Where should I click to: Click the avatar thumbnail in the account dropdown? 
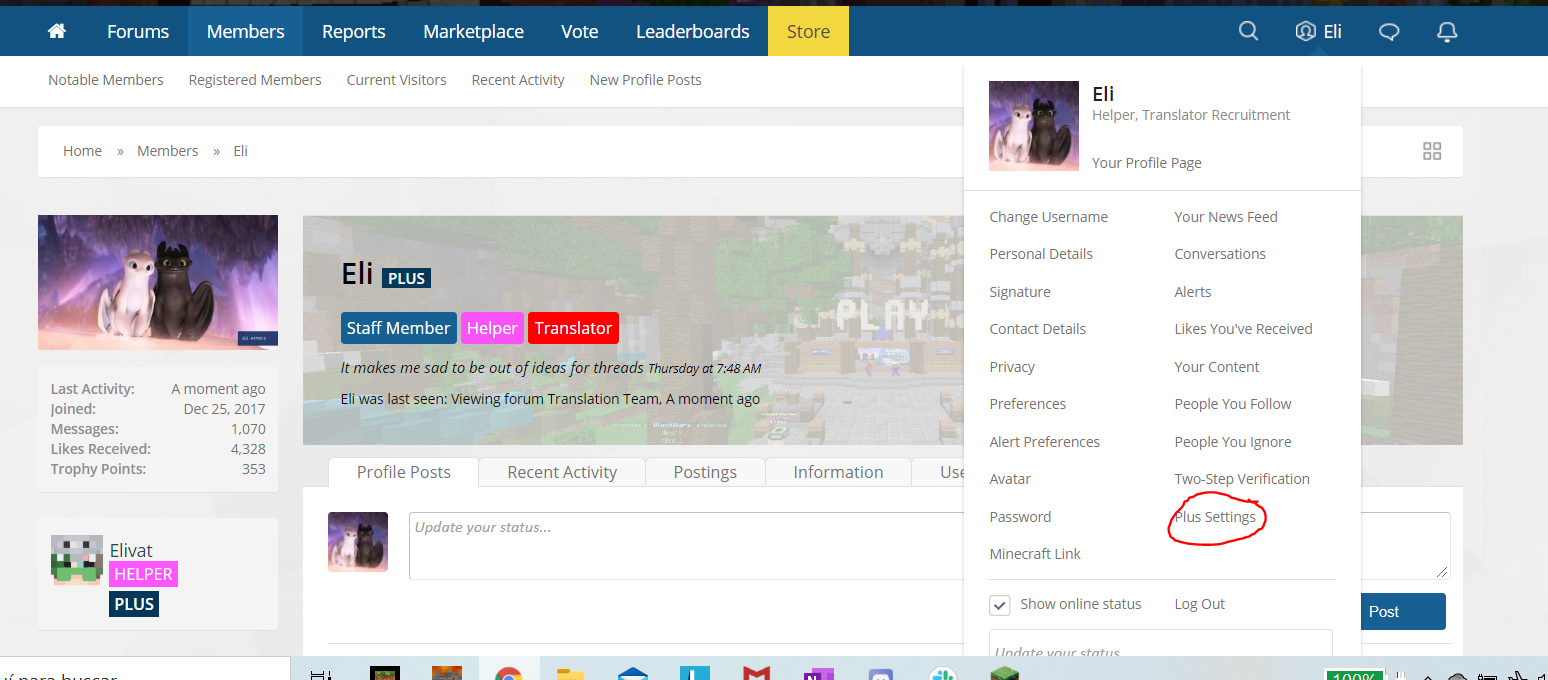click(x=1034, y=126)
